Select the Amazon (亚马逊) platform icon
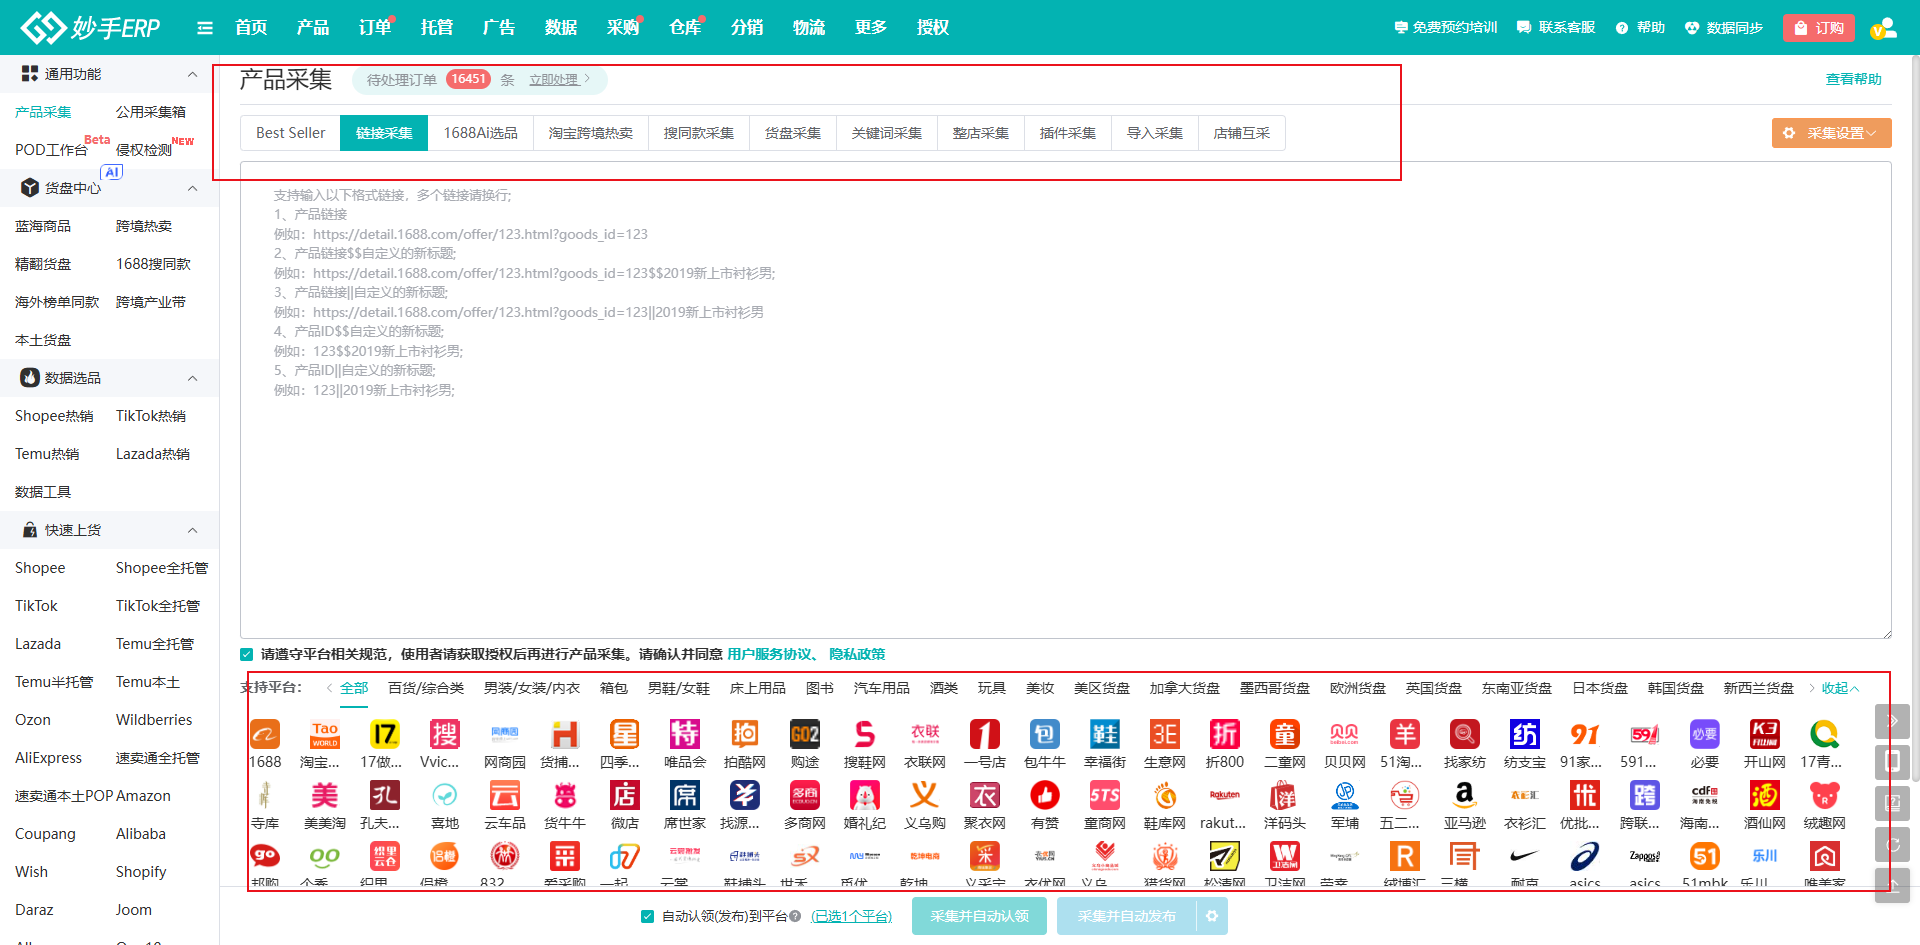This screenshot has height=945, width=1920. pyautogui.click(x=1464, y=796)
